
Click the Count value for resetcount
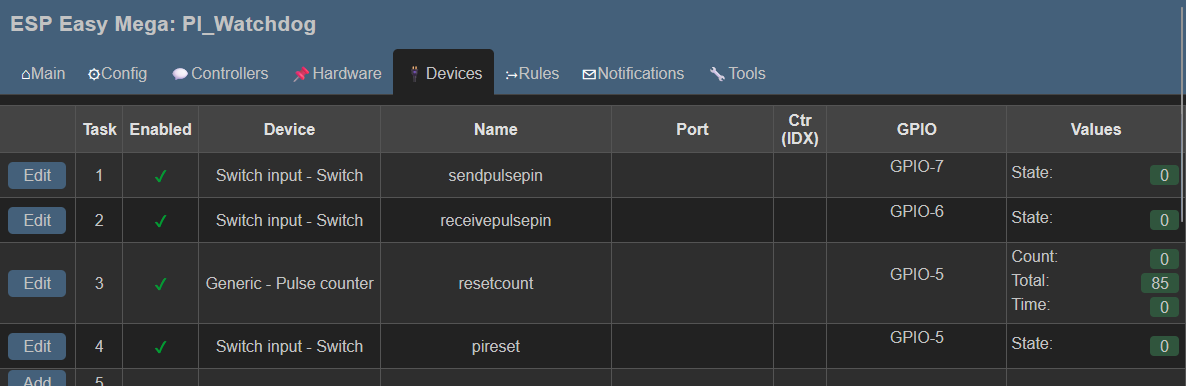click(x=1165, y=260)
